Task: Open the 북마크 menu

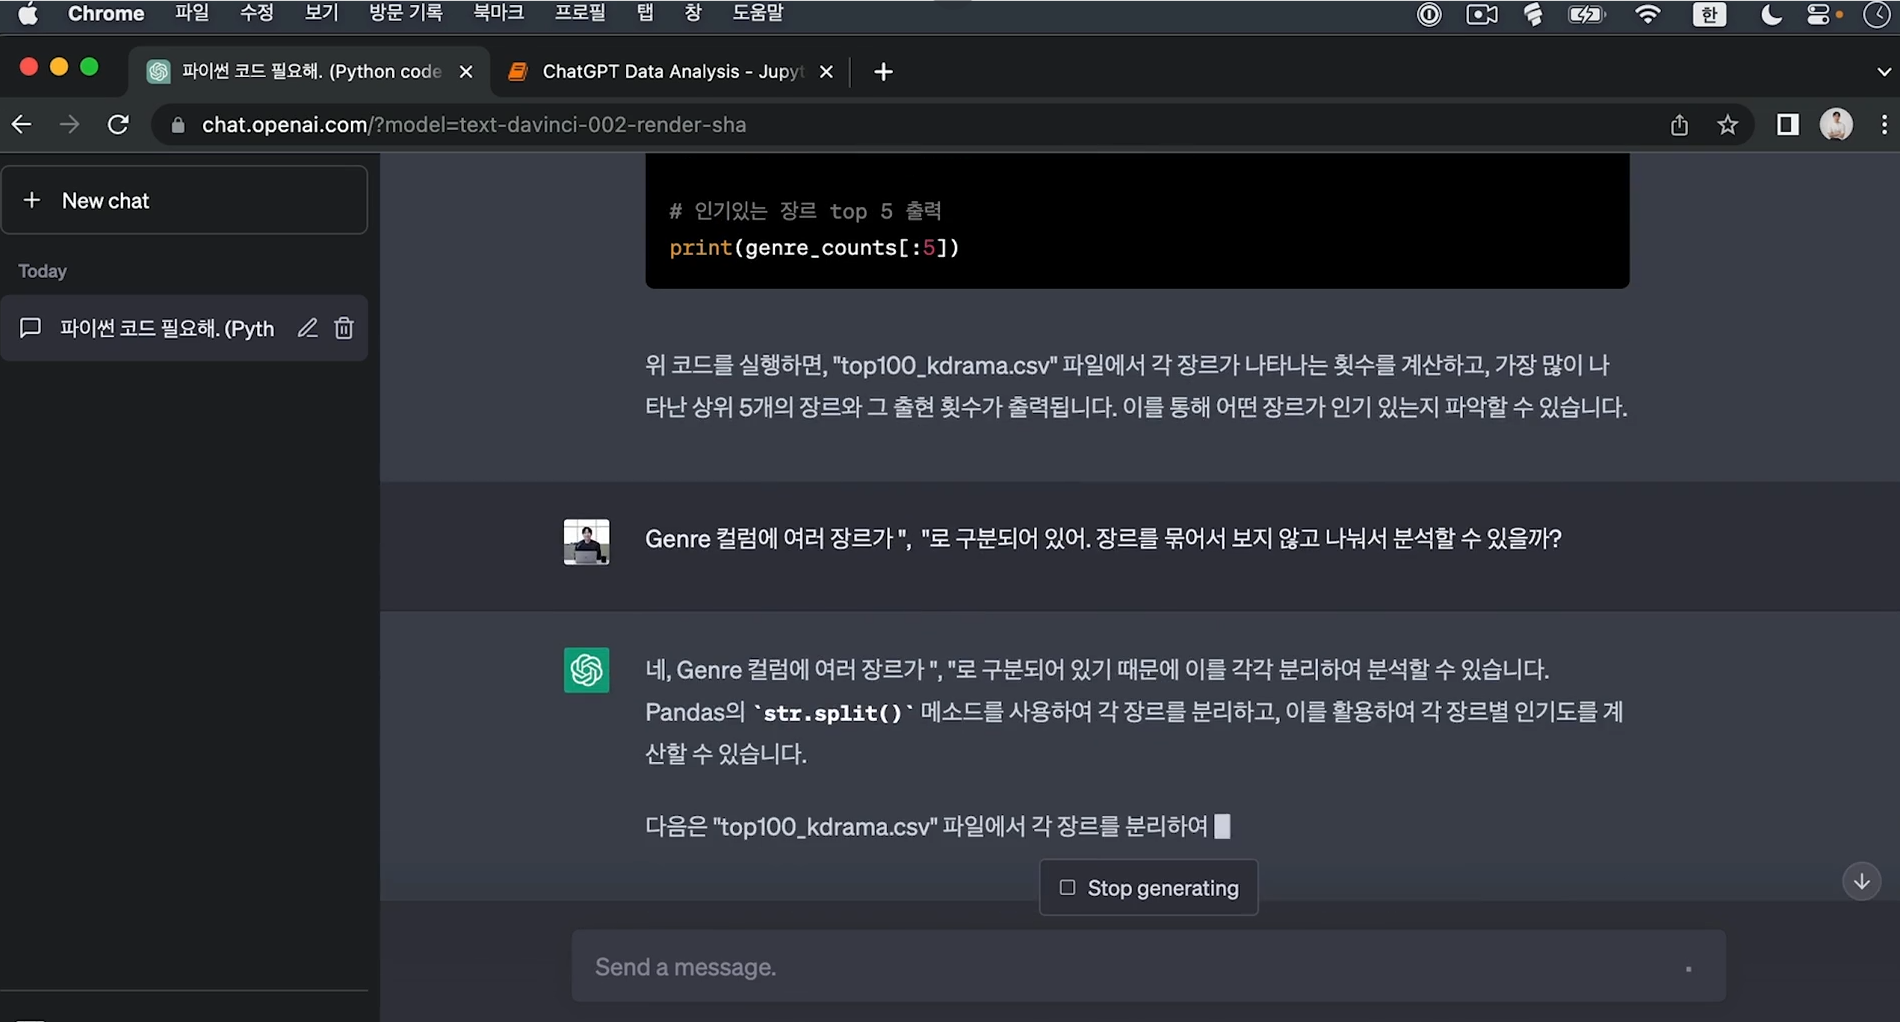Action: coord(498,14)
